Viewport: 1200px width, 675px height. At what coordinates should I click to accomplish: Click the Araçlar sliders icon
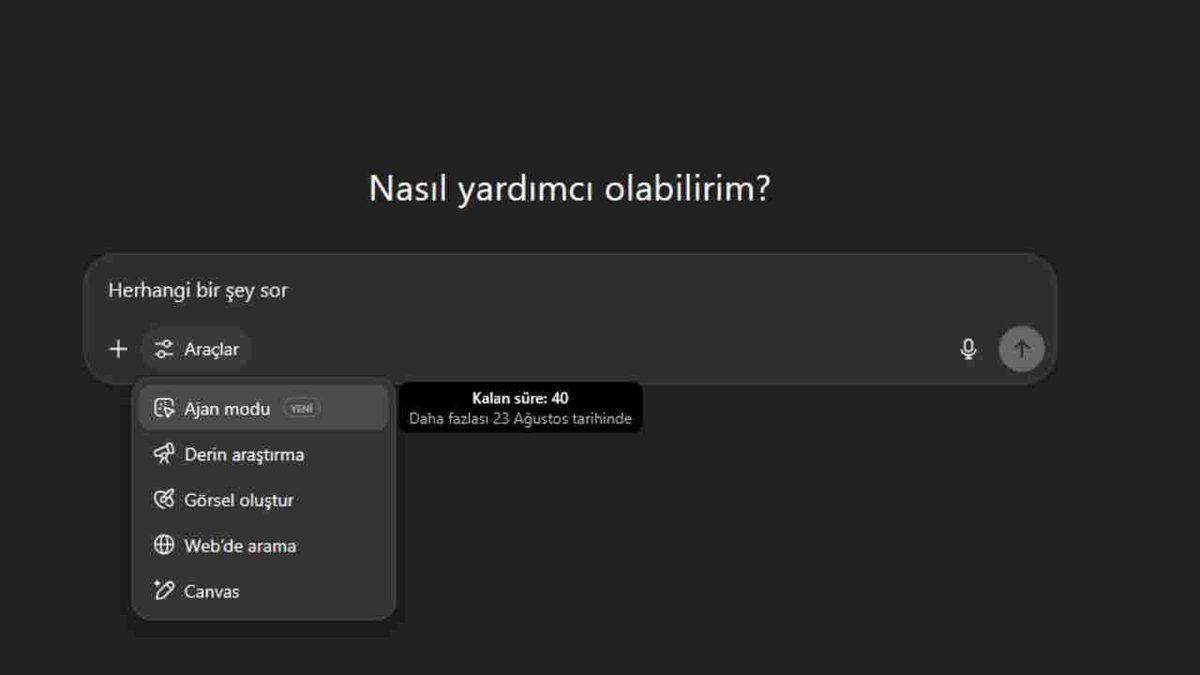click(x=162, y=349)
